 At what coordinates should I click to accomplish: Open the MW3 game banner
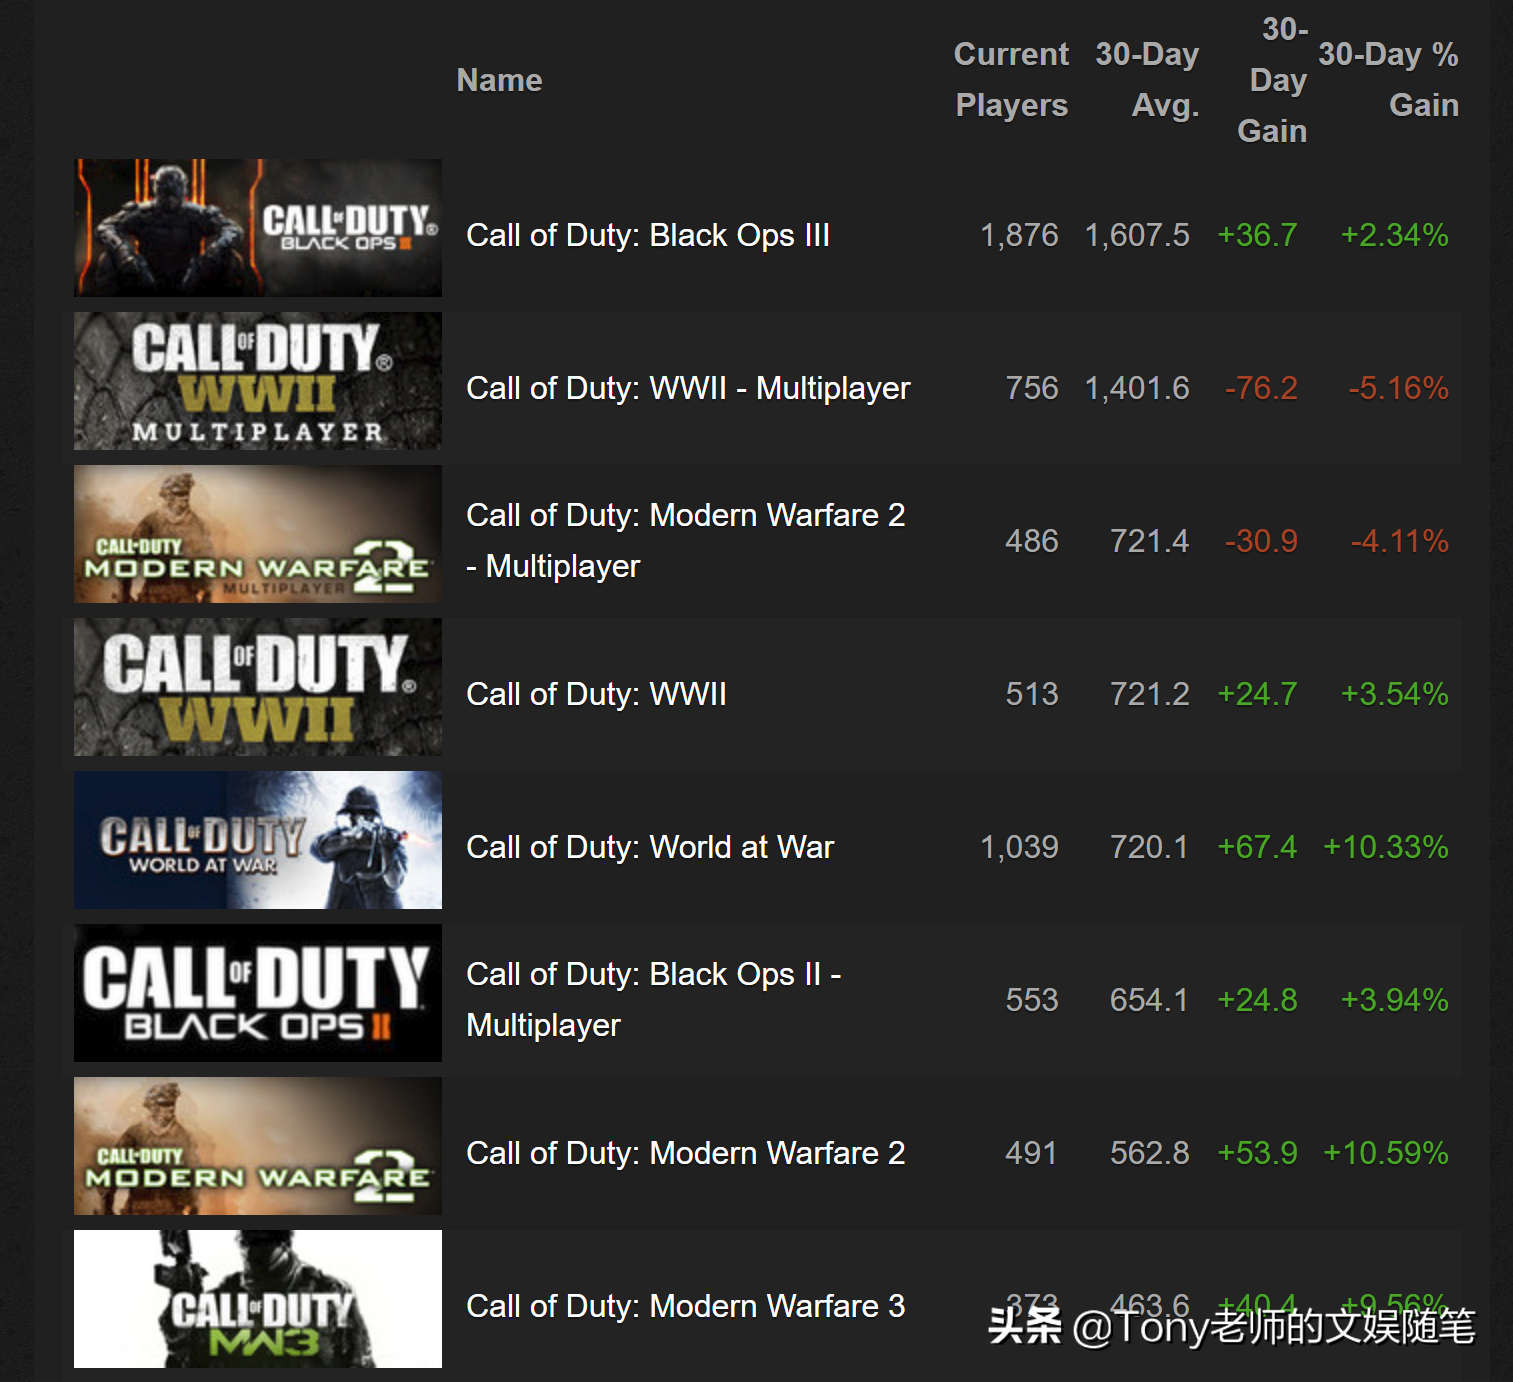tap(258, 1299)
